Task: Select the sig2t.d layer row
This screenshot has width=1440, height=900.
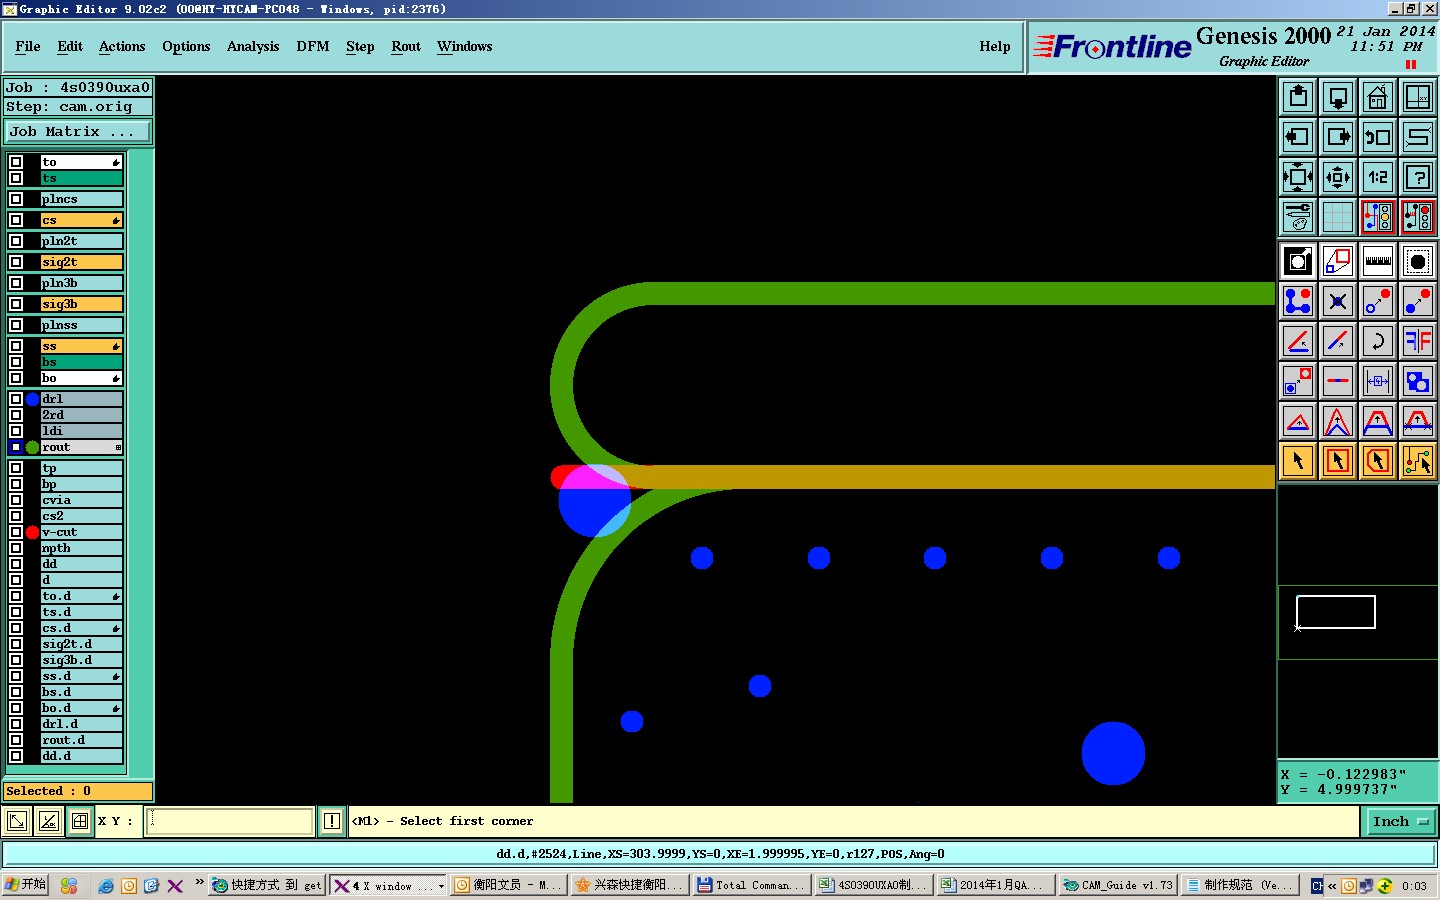Action: click(x=81, y=644)
